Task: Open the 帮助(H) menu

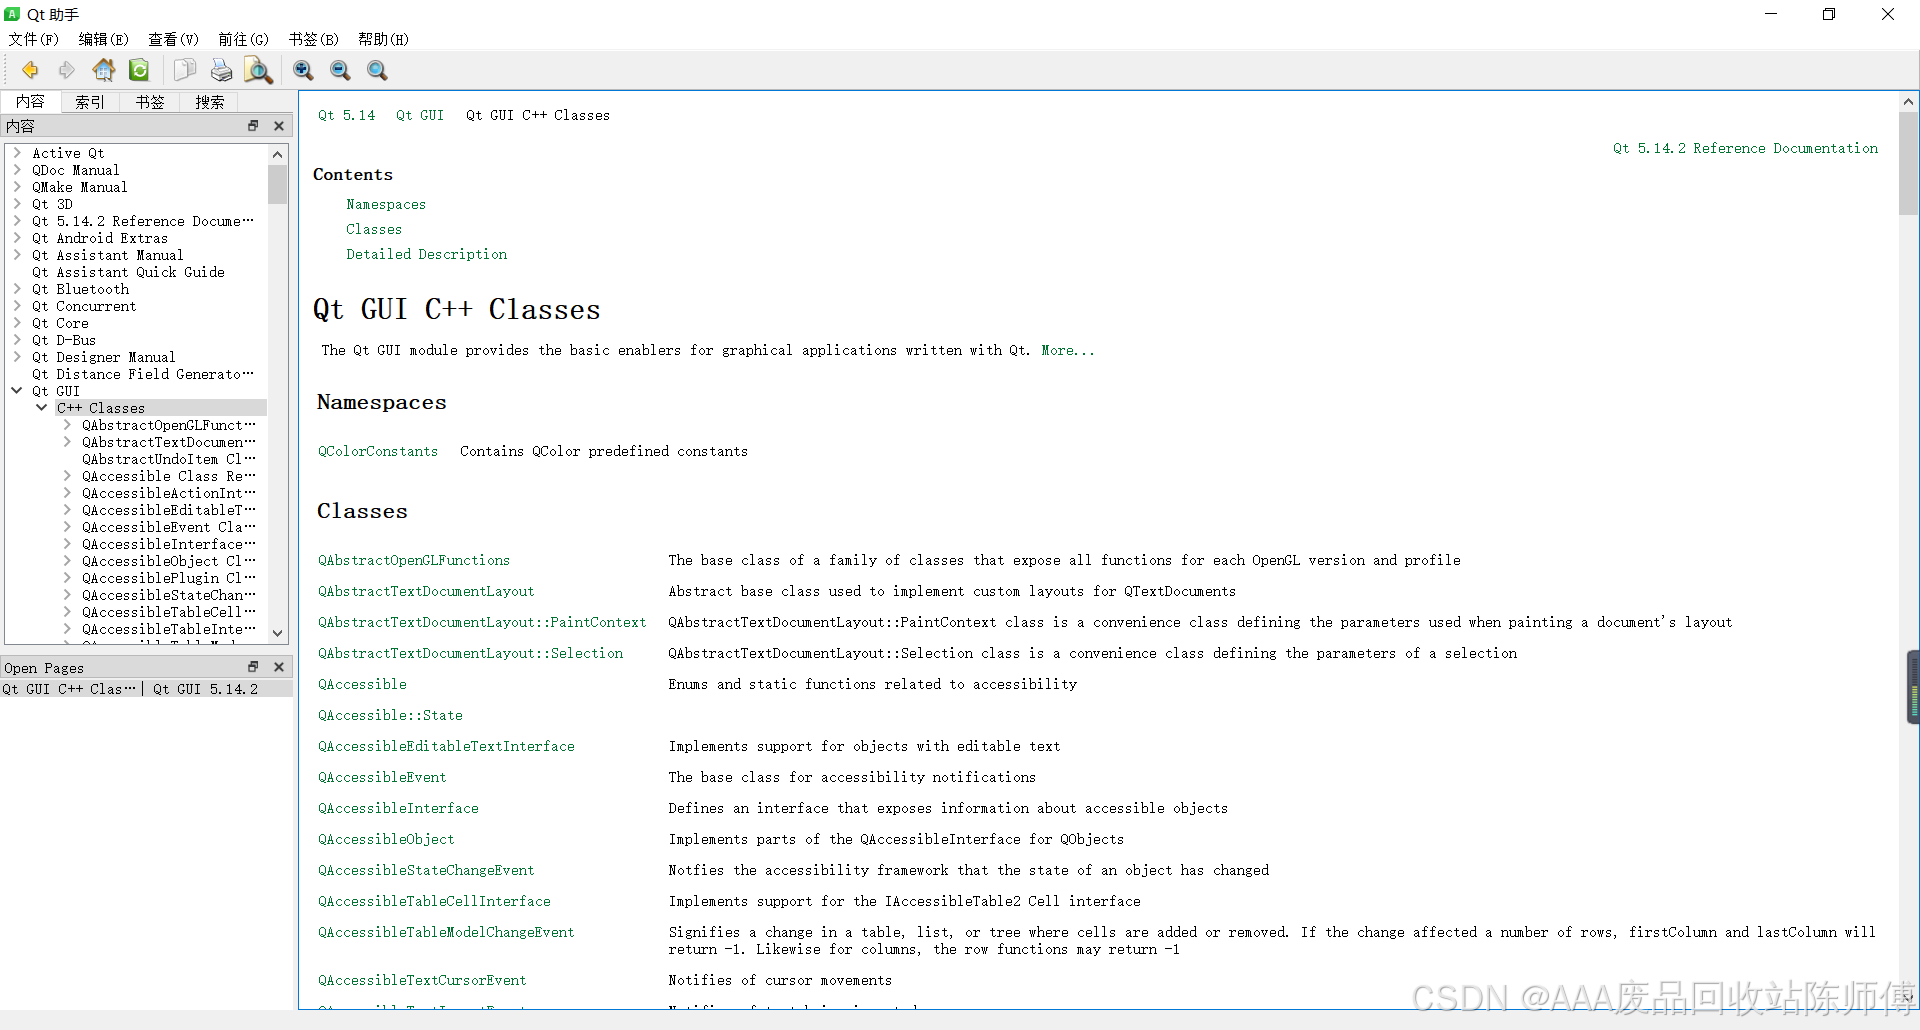Action: [x=384, y=39]
